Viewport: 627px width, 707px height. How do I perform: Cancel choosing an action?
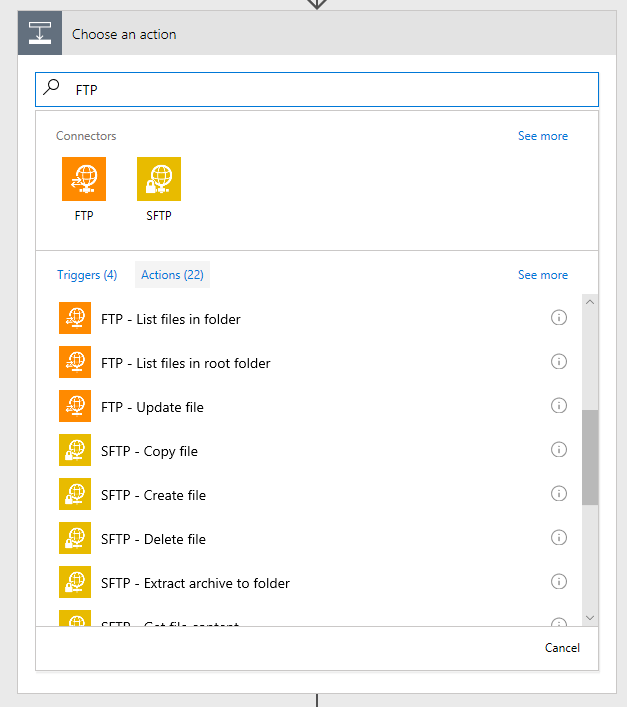[x=562, y=648]
